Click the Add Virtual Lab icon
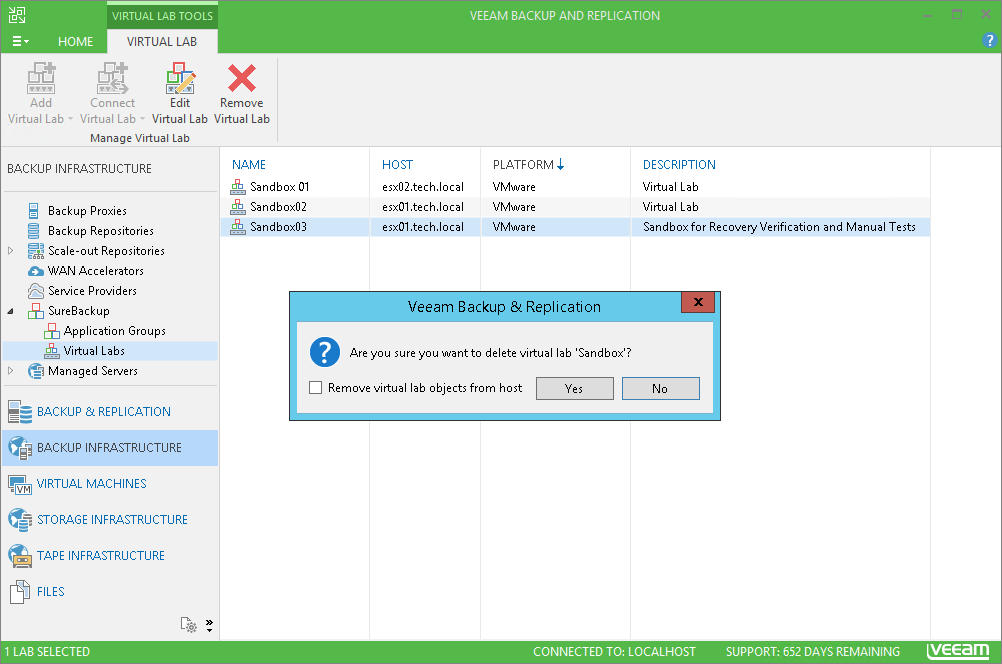This screenshot has width=1002, height=664. click(41, 78)
